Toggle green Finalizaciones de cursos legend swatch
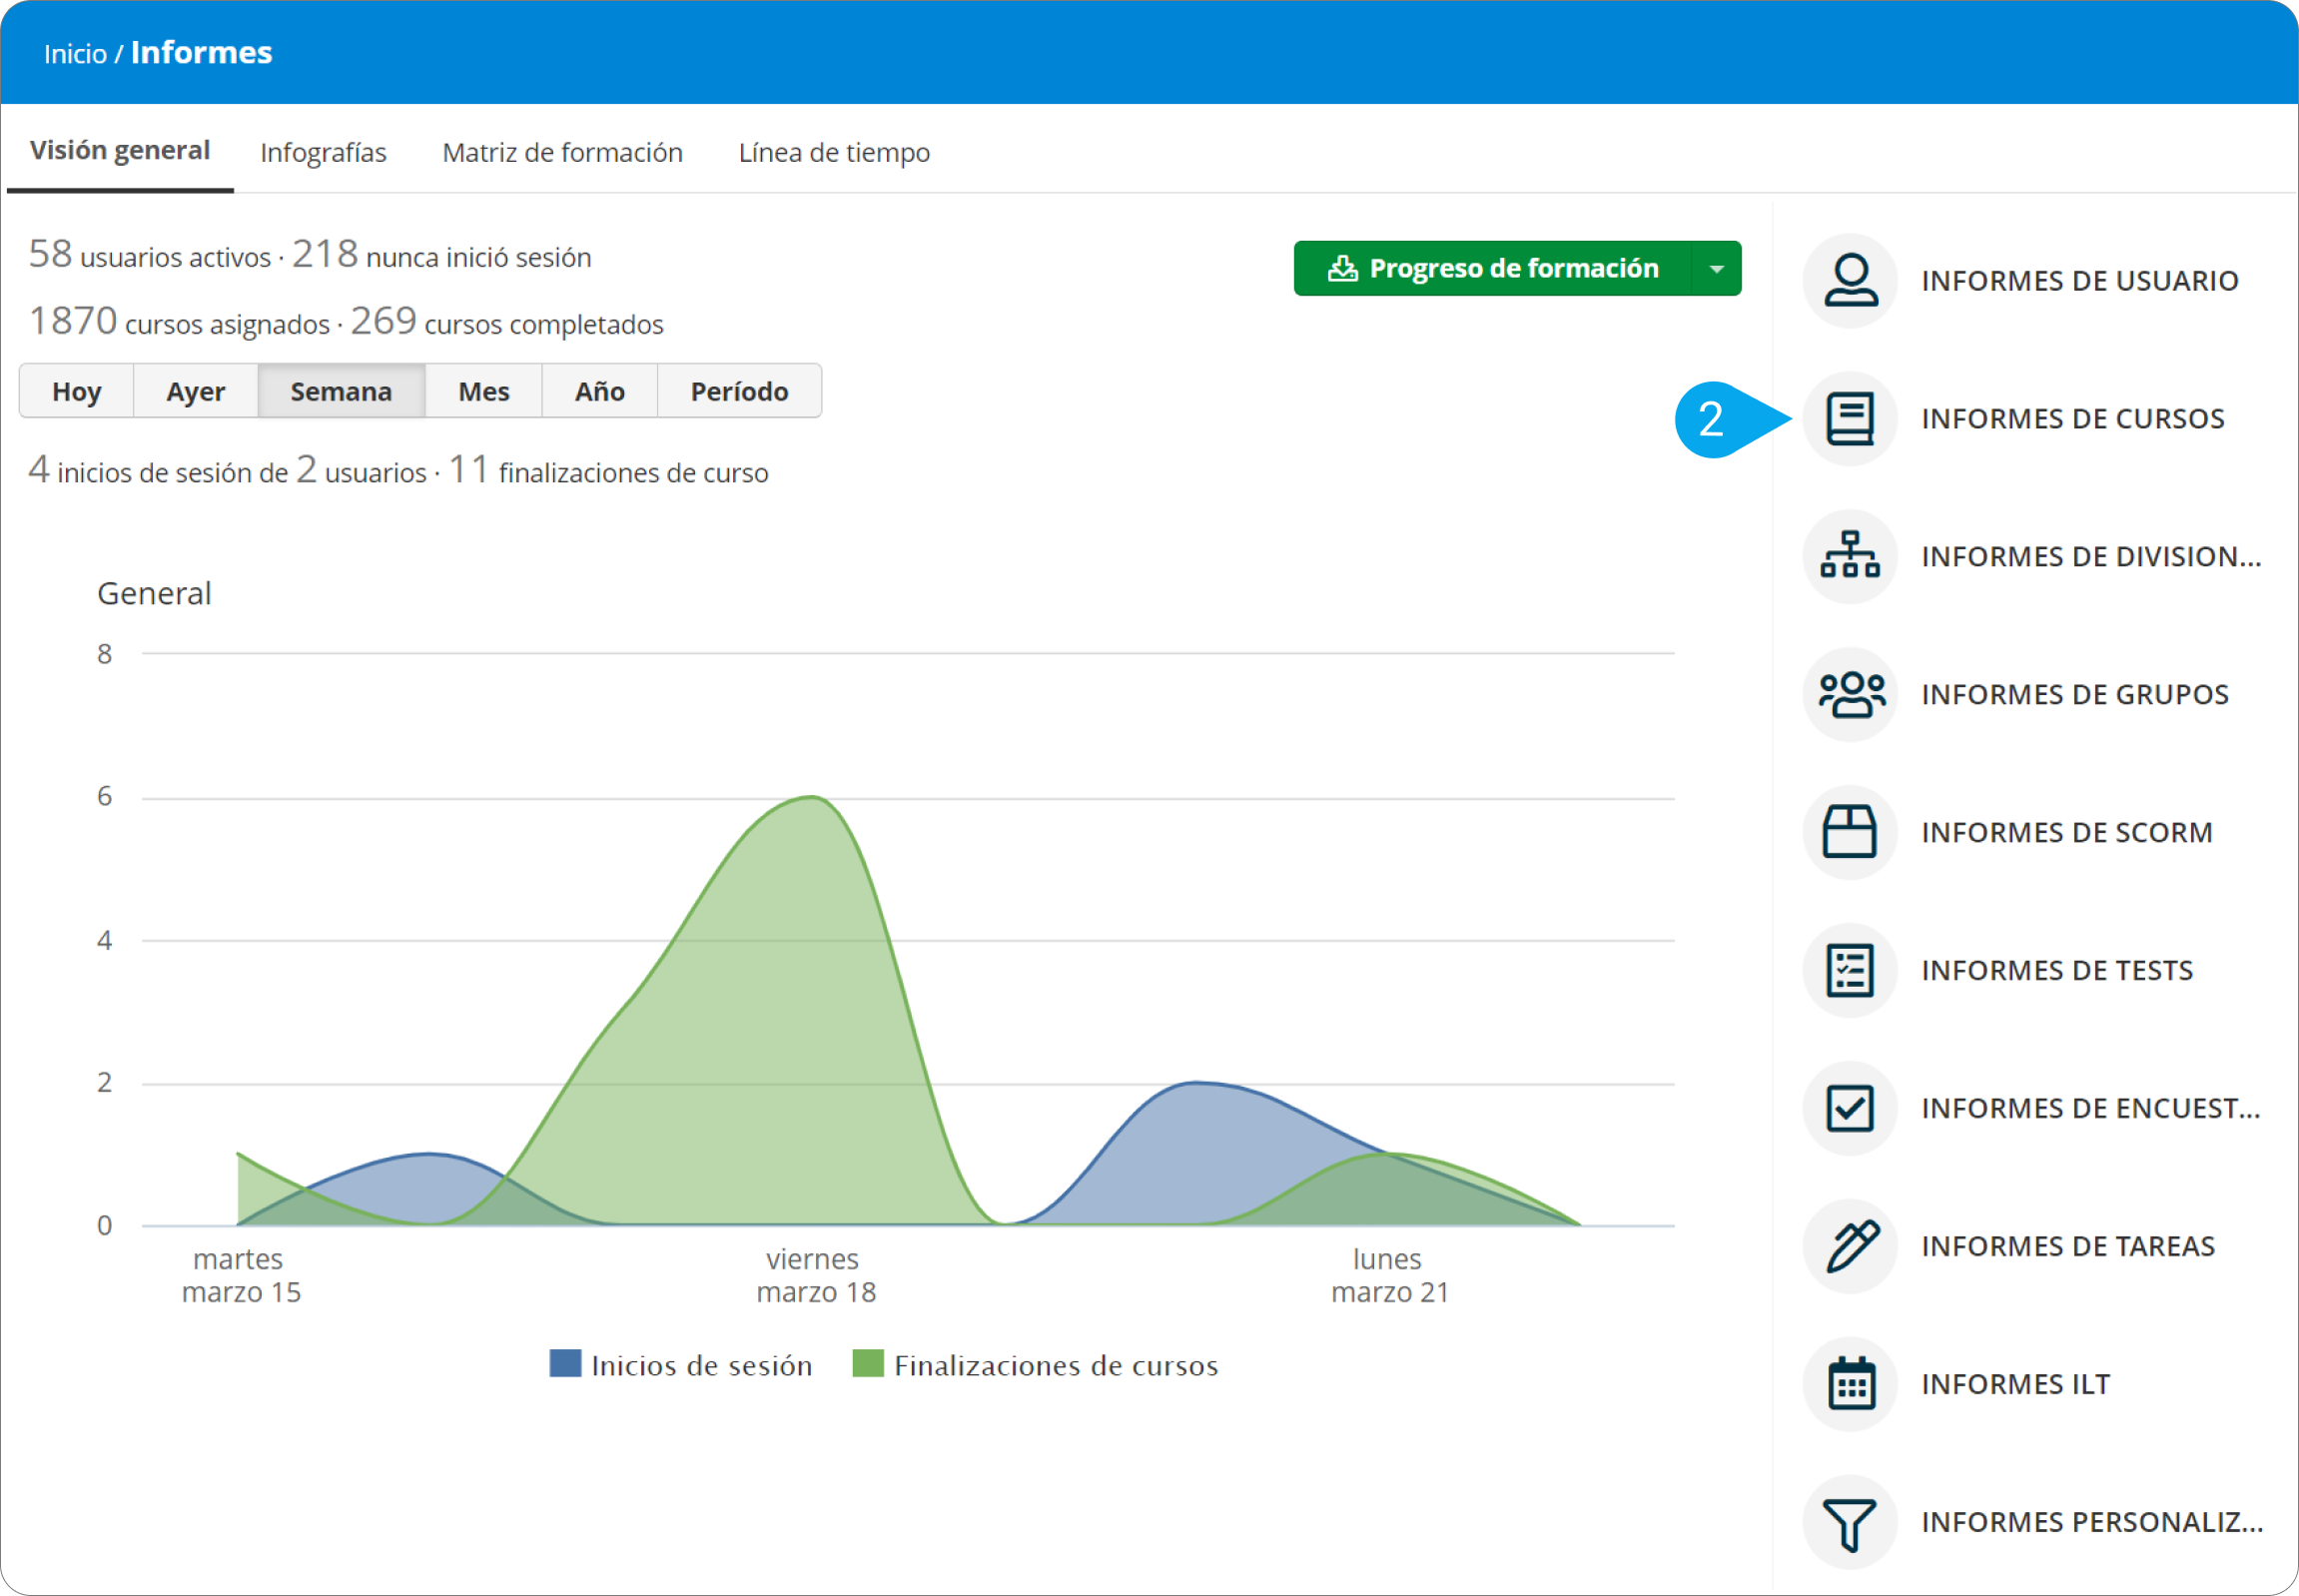Viewport: 2299px width, 1596px height. click(868, 1364)
